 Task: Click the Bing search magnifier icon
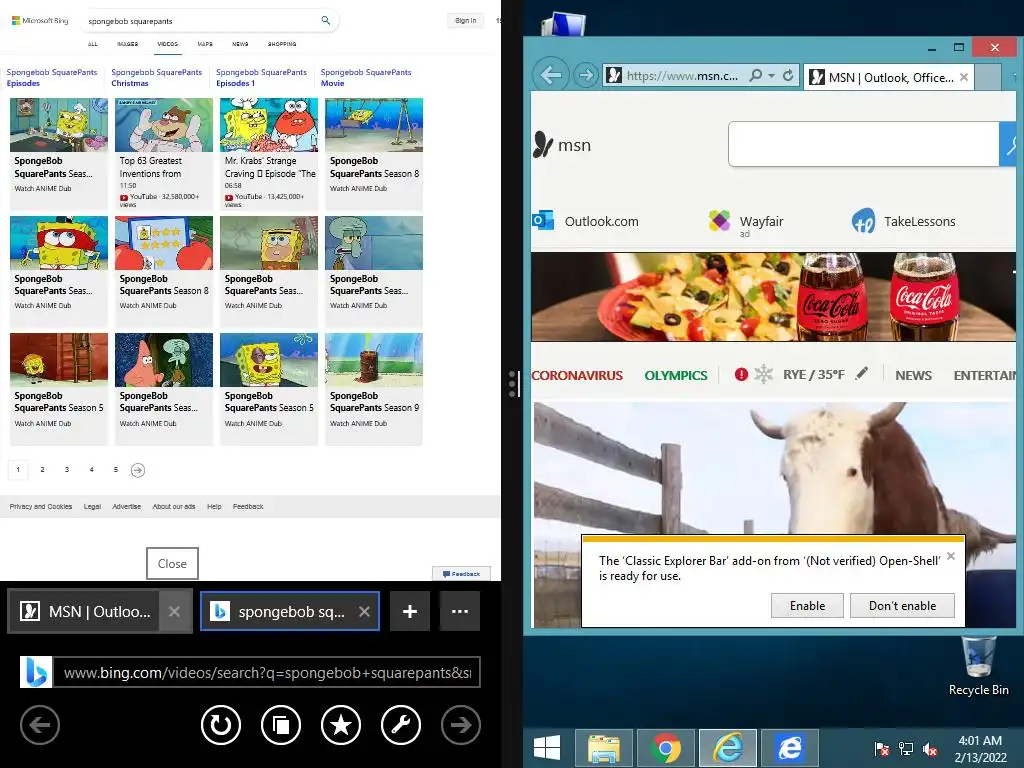325,20
